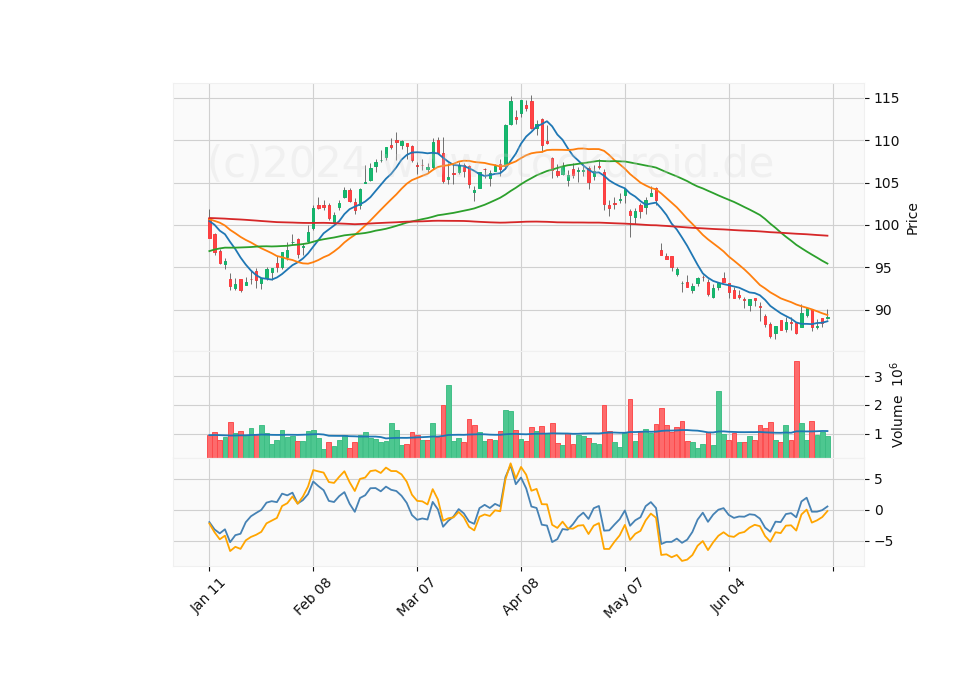Click the Feb 08 date label
This screenshot has height=690, width=960.
click(x=312, y=596)
